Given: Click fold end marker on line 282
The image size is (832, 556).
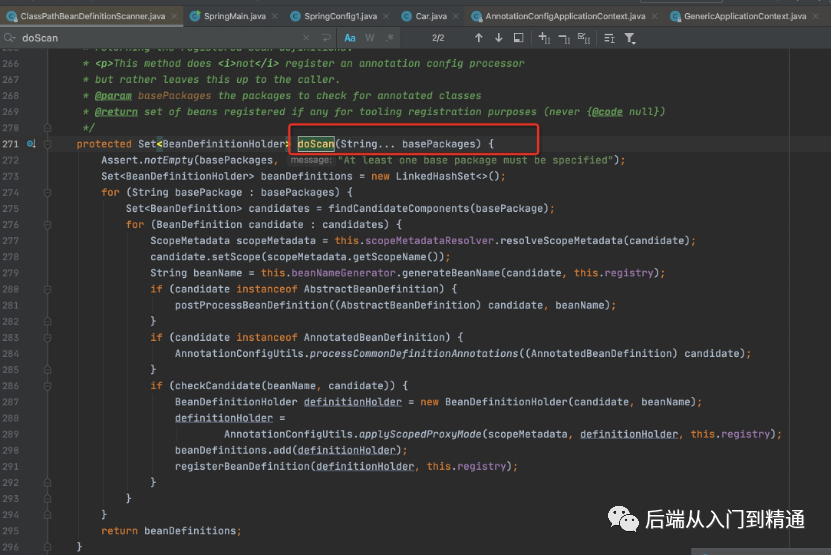Looking at the screenshot, I should coord(47,322).
